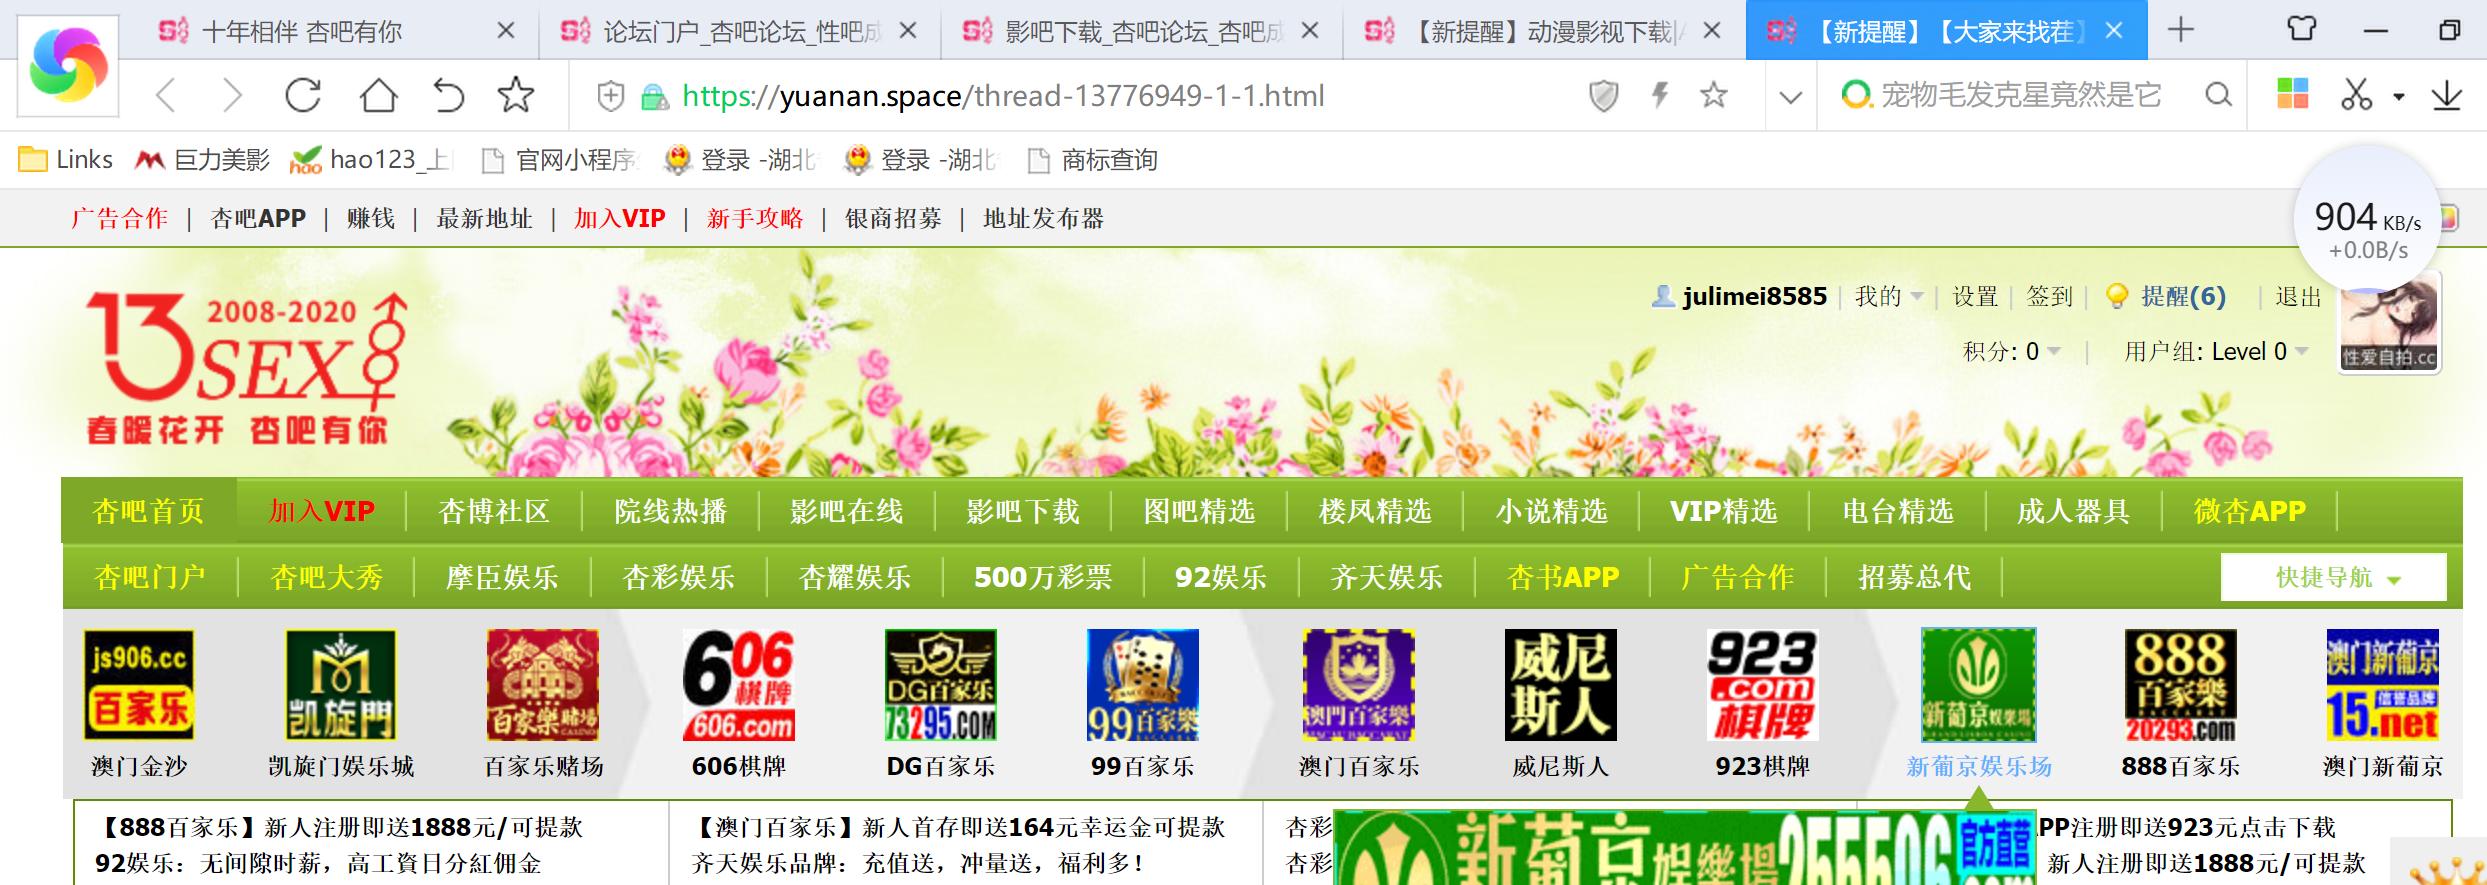Close the active 大家来找茬 tab
Viewport: 2487px width, 885px height.
tap(2113, 31)
